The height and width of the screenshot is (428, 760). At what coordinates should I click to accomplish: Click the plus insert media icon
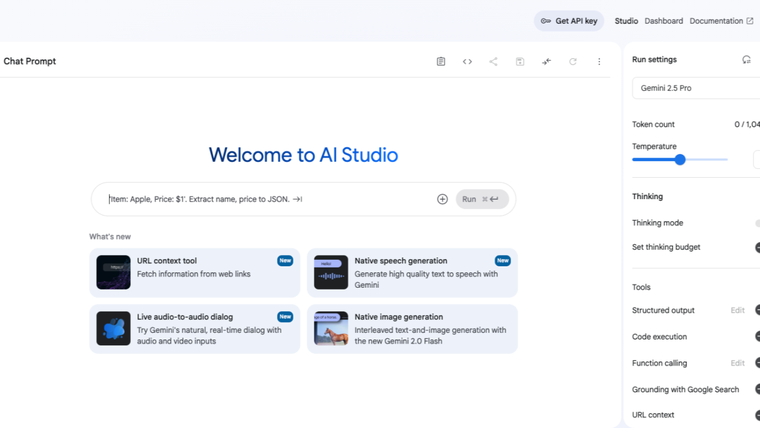point(442,199)
